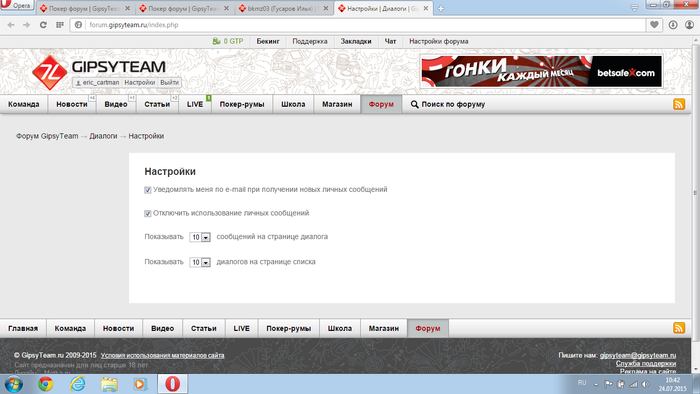The image size is (700, 394).
Task: Open the Windows Start button
Action: click(x=13, y=384)
